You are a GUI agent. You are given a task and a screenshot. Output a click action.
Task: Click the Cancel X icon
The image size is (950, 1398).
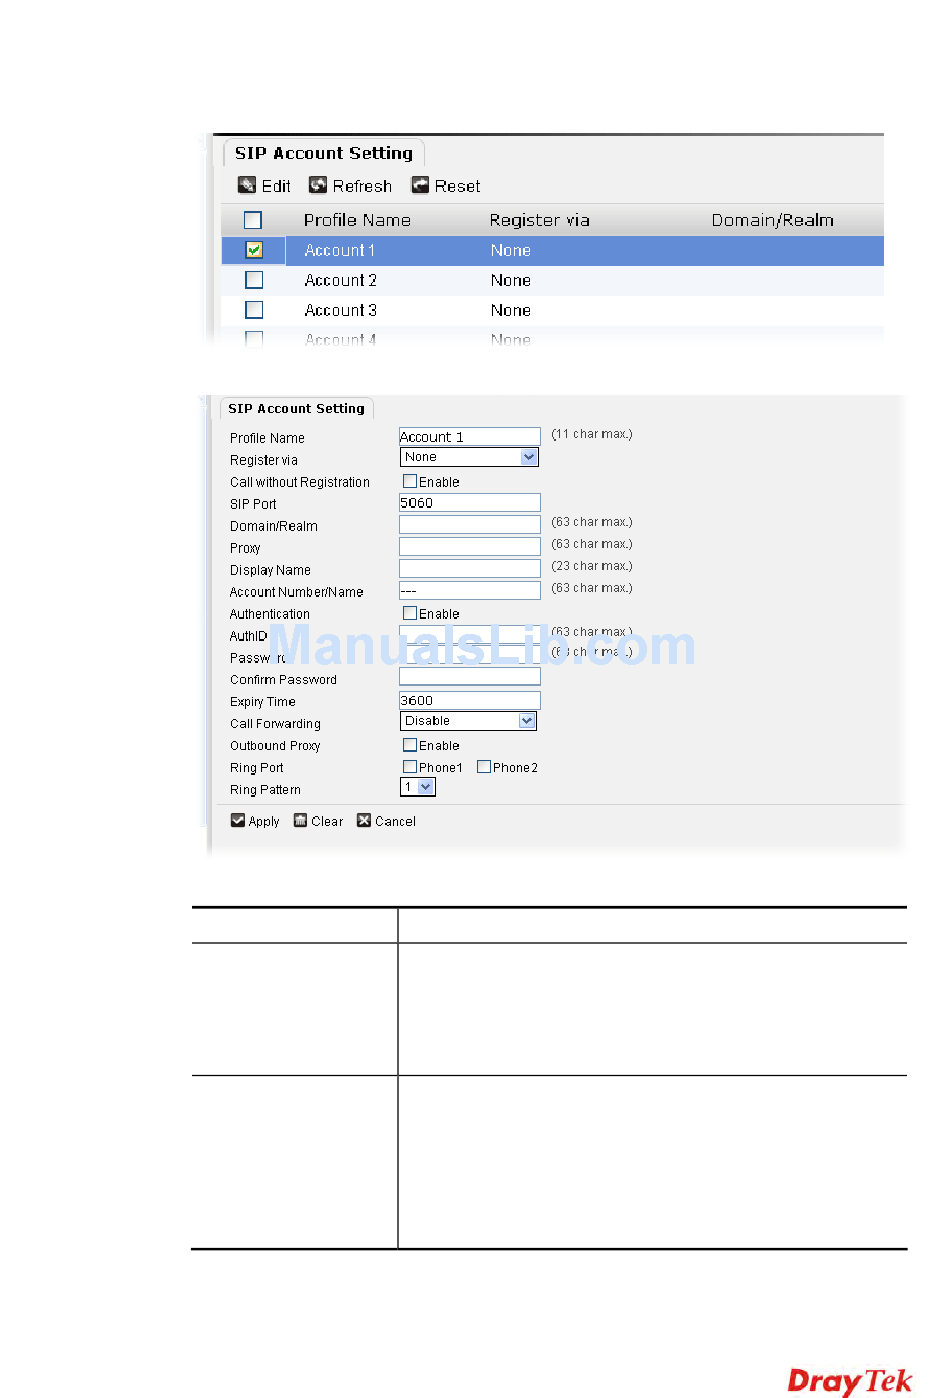coord(364,821)
